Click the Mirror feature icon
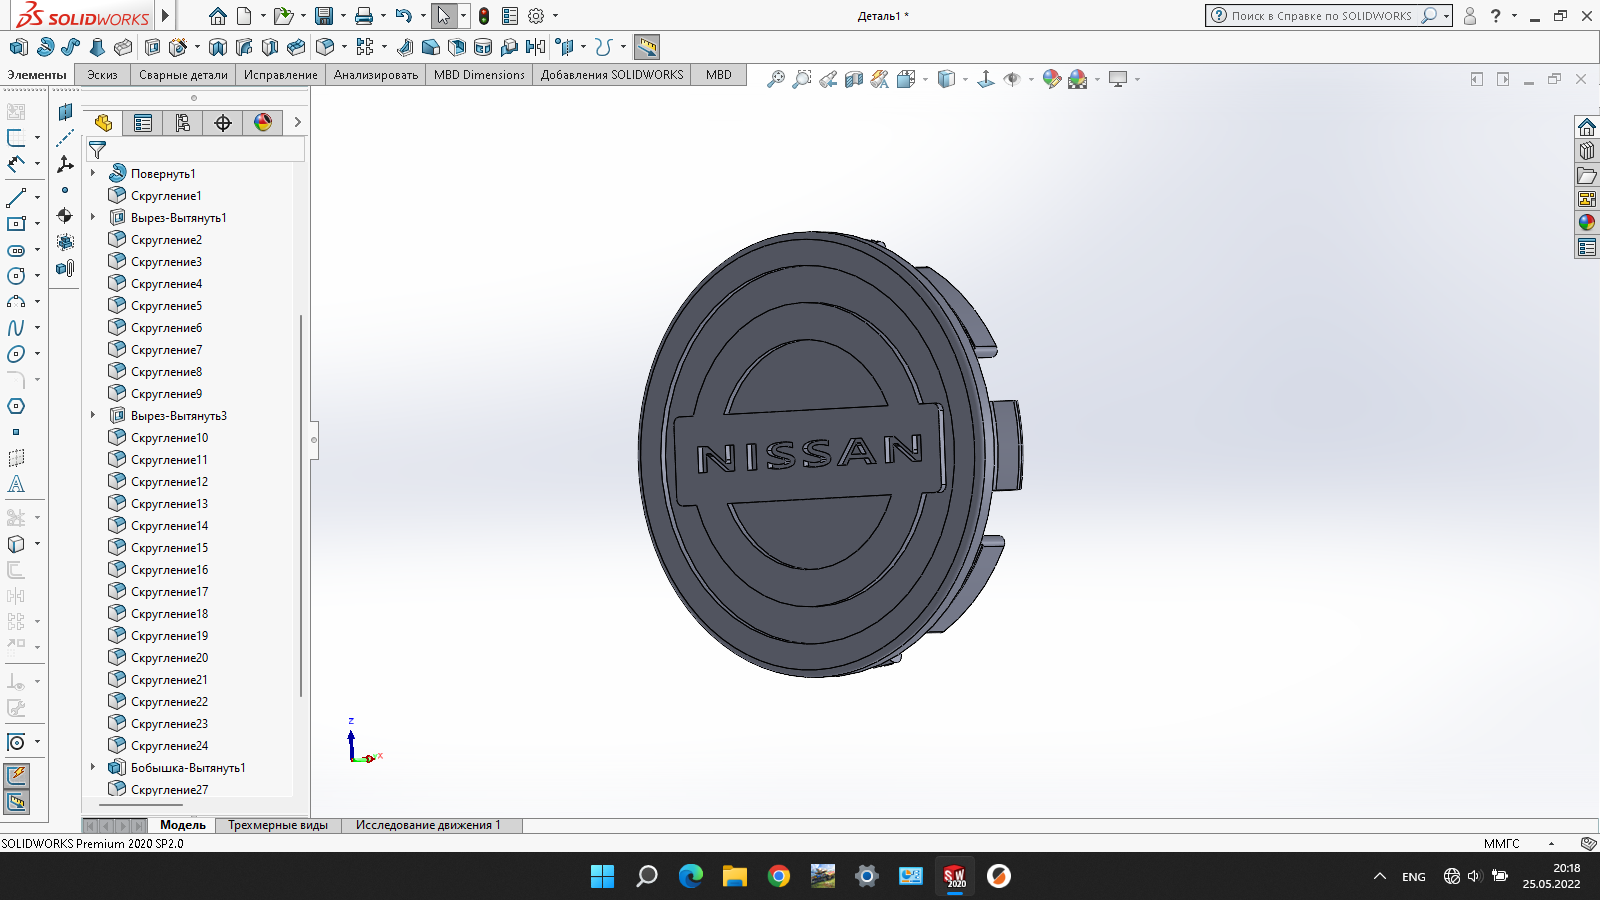The height and width of the screenshot is (900, 1600). tap(536, 47)
